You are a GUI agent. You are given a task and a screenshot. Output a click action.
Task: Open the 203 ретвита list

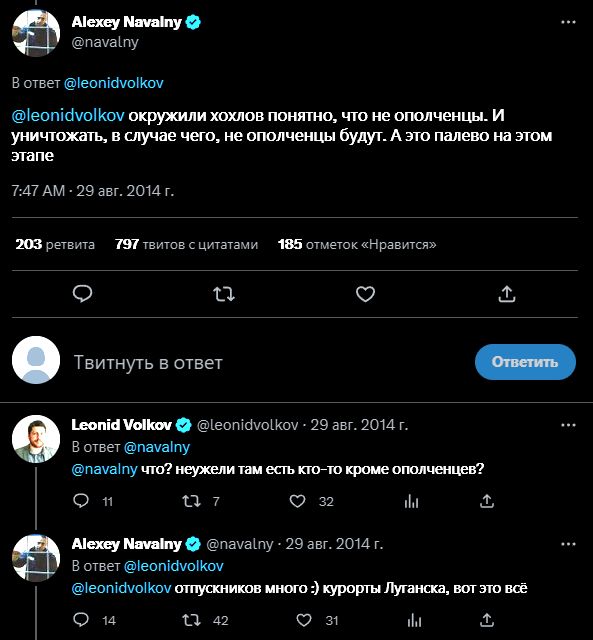point(55,244)
